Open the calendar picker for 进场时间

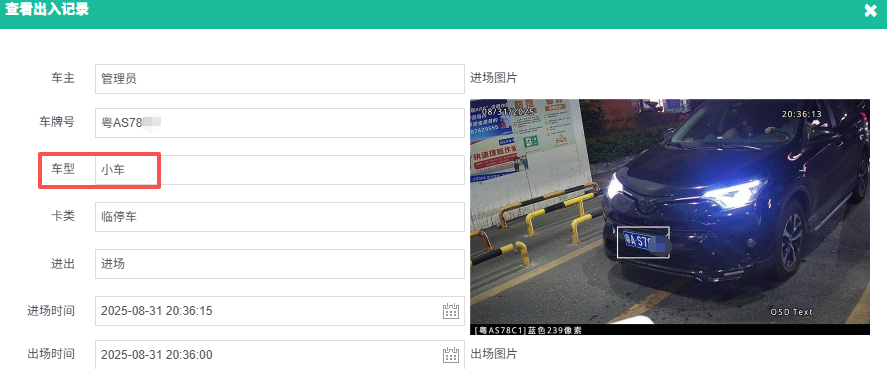coord(450,311)
